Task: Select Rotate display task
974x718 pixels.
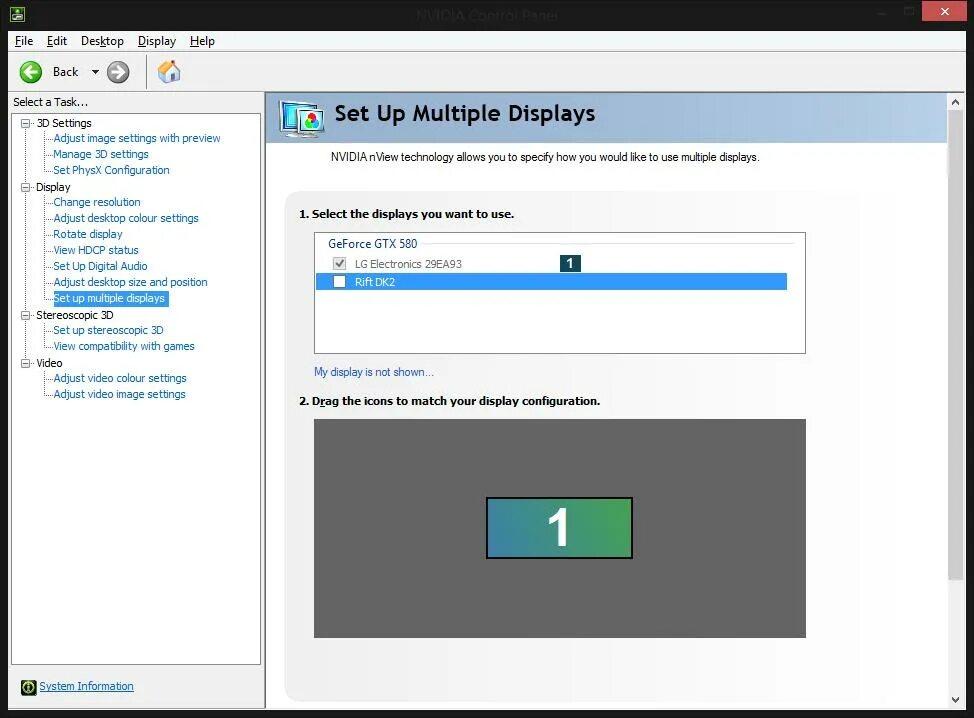Action: 88,234
